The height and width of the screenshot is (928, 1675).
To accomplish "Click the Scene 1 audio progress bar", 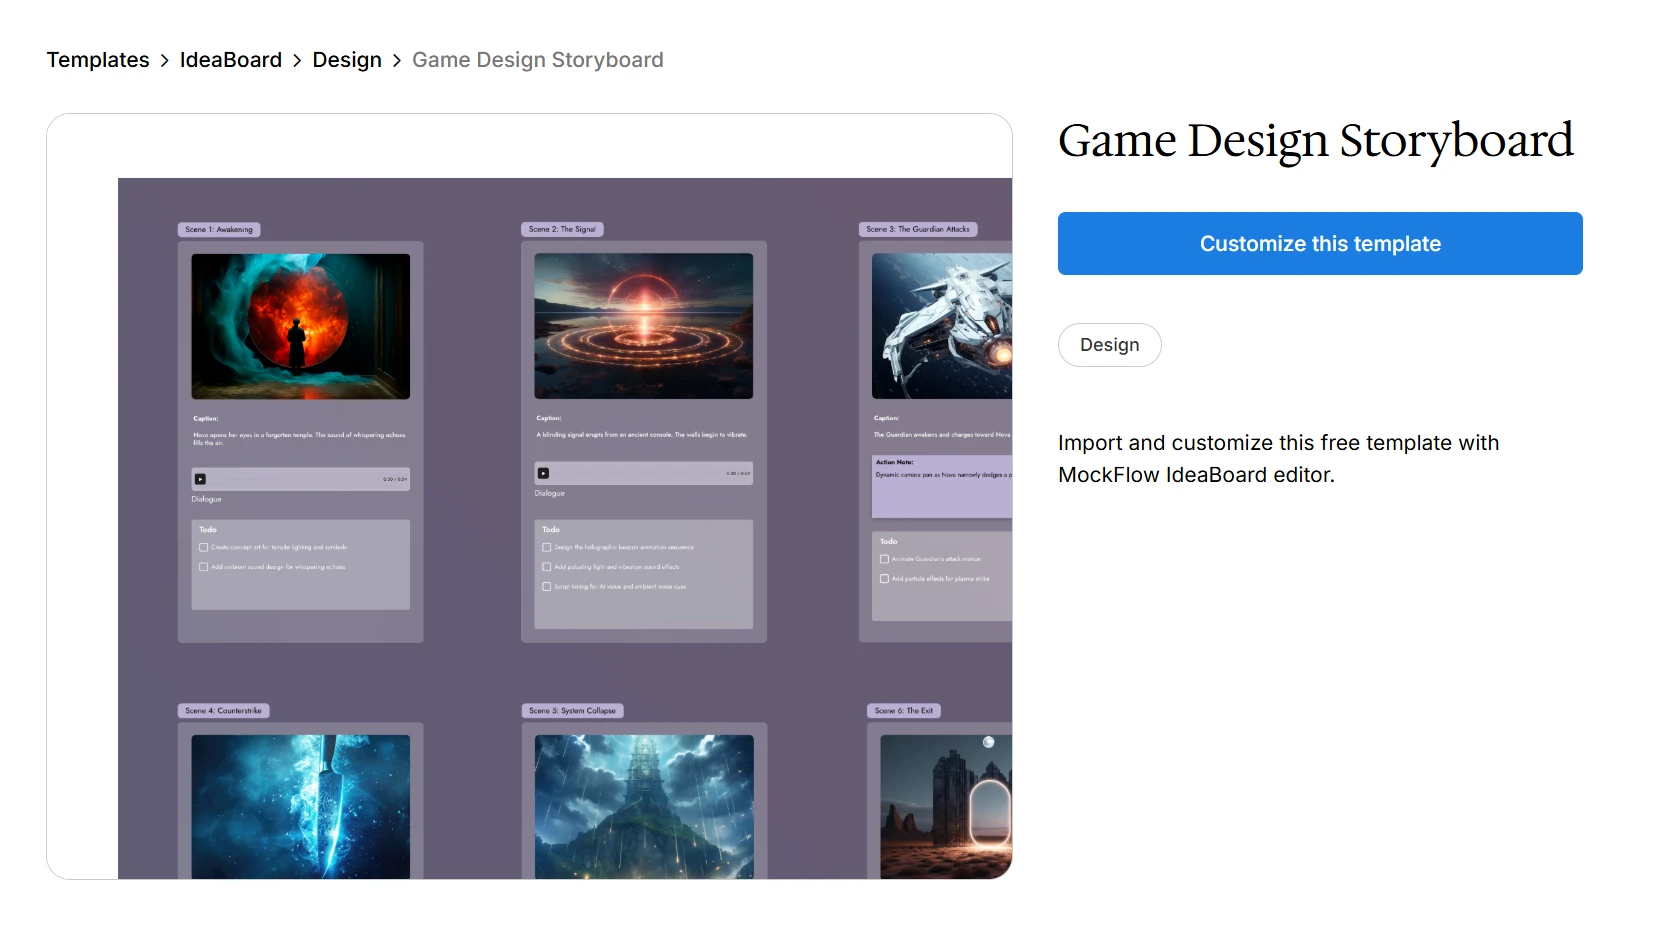I will click(x=301, y=479).
